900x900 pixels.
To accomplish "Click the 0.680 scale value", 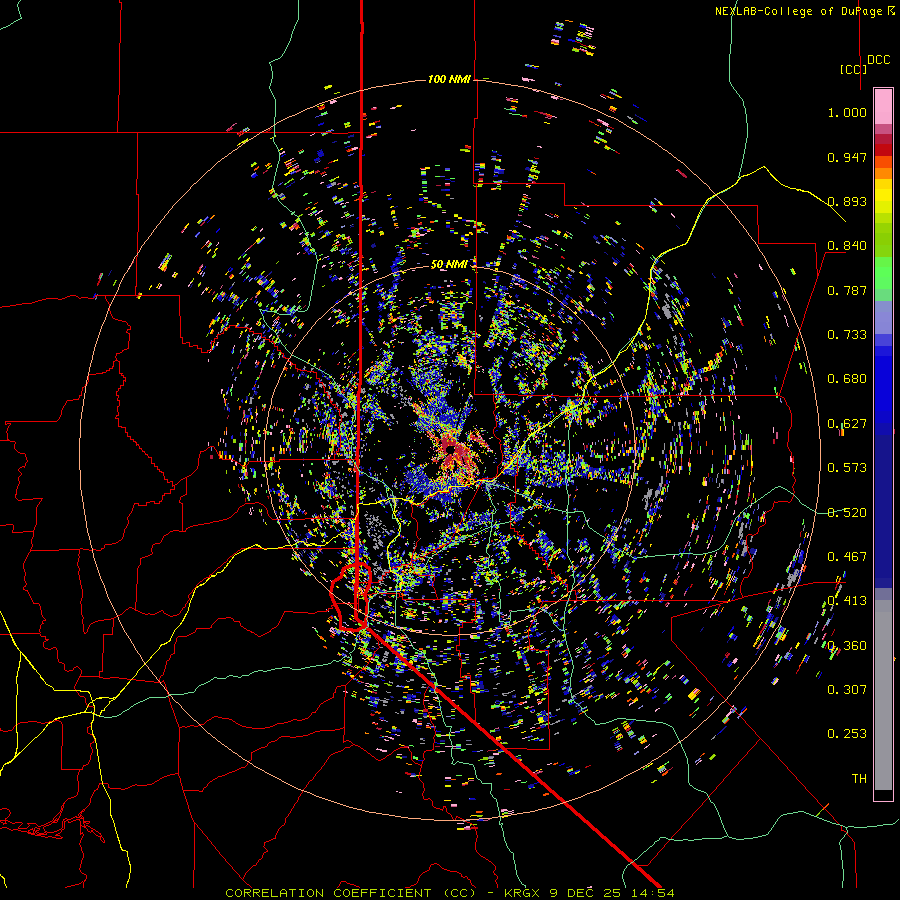I will pyautogui.click(x=847, y=379).
